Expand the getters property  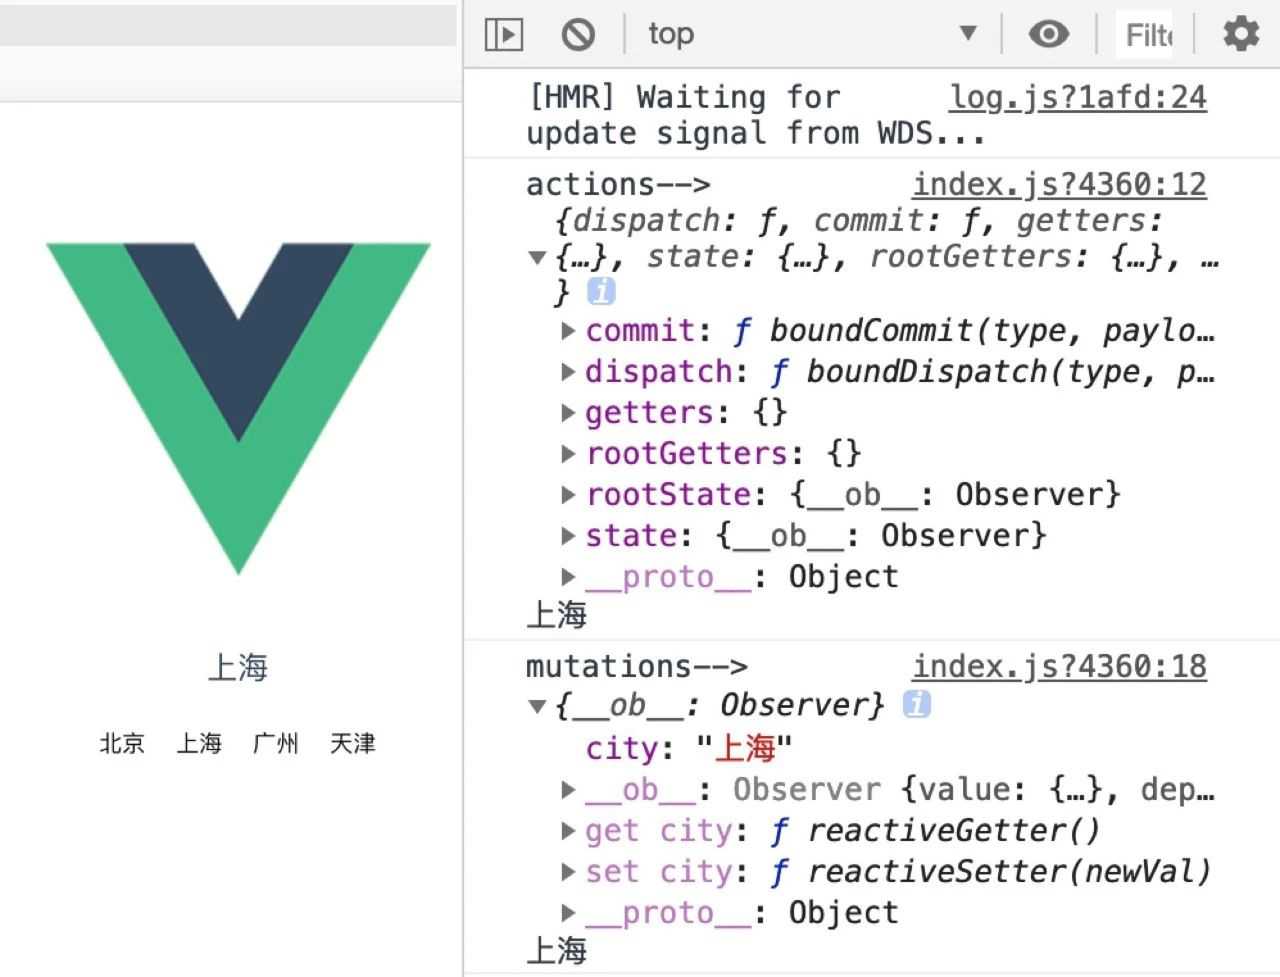click(568, 413)
